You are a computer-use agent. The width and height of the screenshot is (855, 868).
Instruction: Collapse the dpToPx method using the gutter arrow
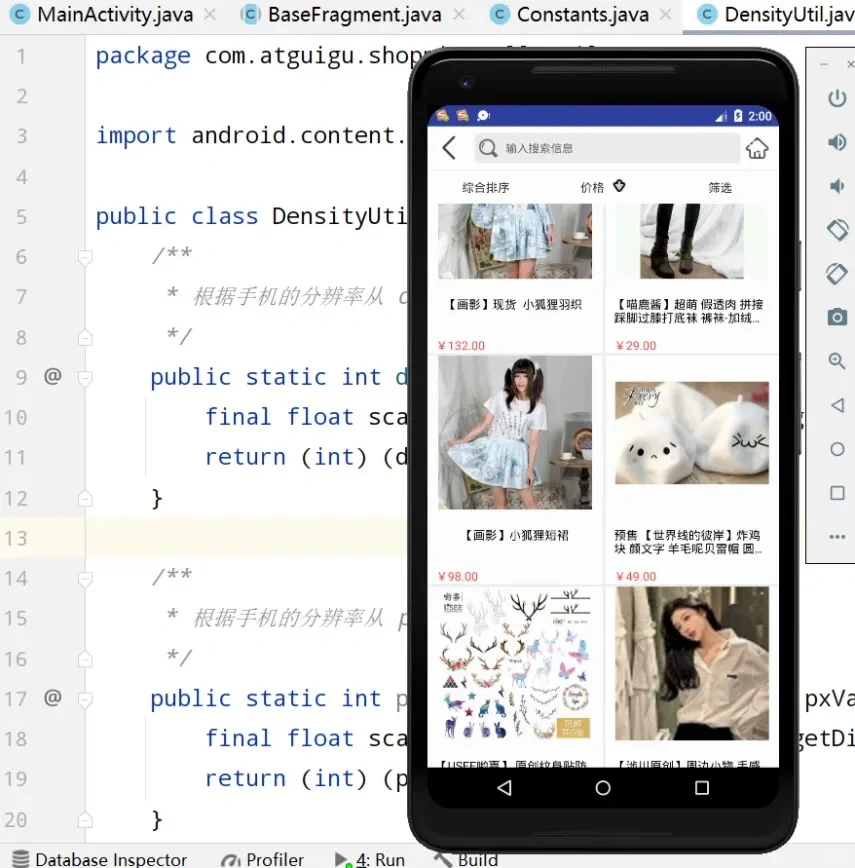point(85,377)
